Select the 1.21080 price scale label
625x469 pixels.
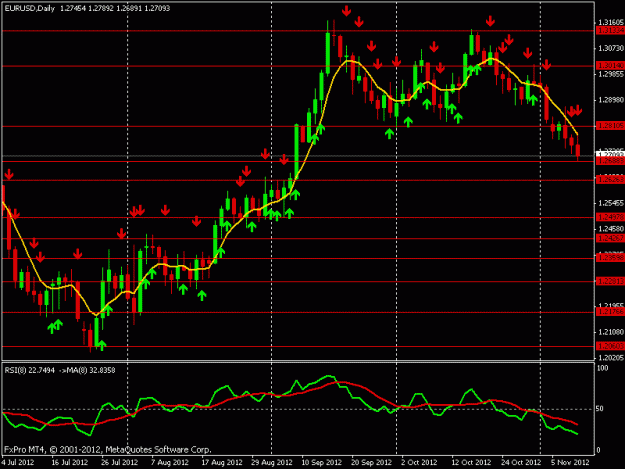[611, 332]
